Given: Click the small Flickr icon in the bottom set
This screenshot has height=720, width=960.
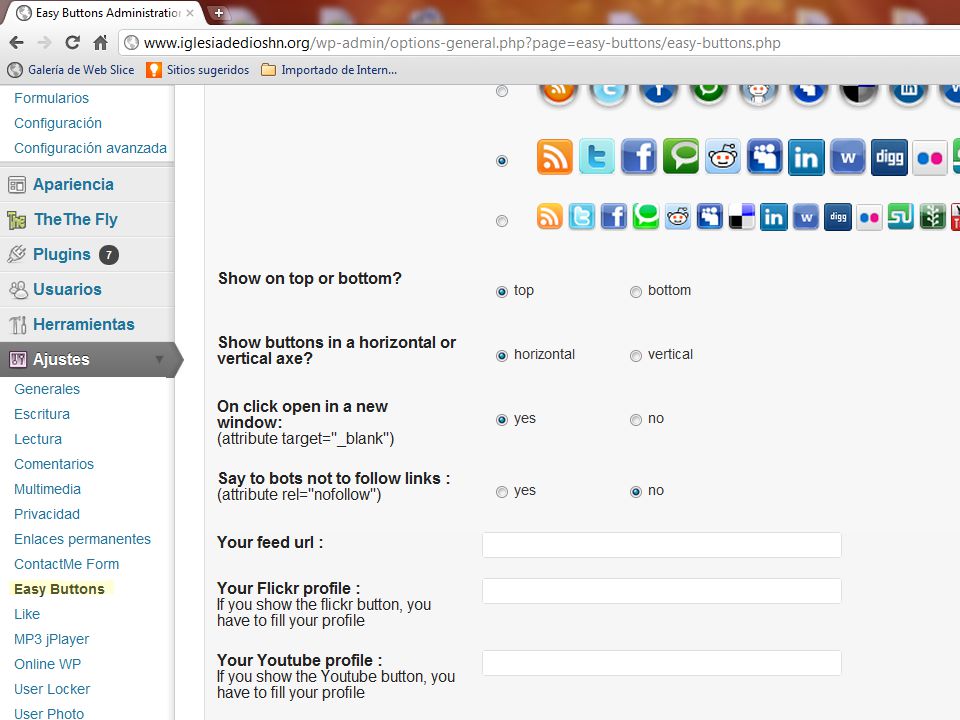Looking at the screenshot, I should tap(869, 217).
